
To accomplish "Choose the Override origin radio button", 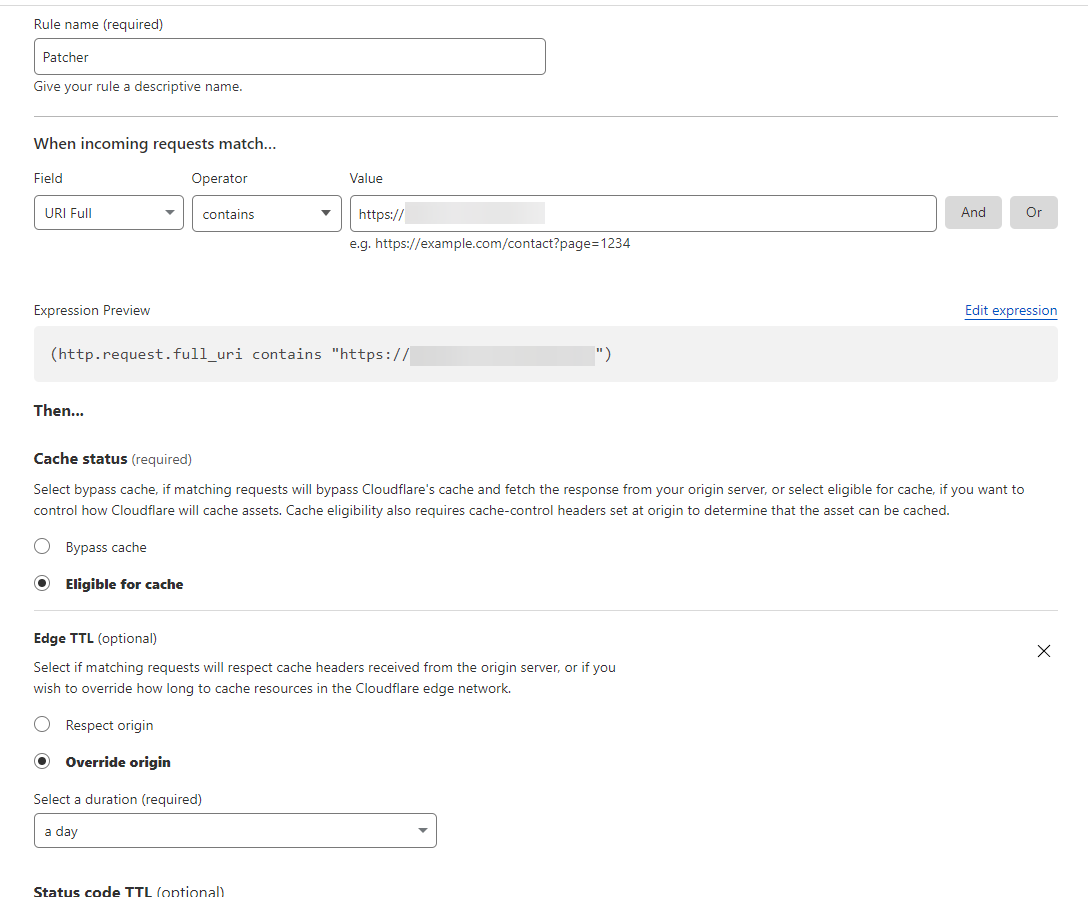I will [42, 761].
